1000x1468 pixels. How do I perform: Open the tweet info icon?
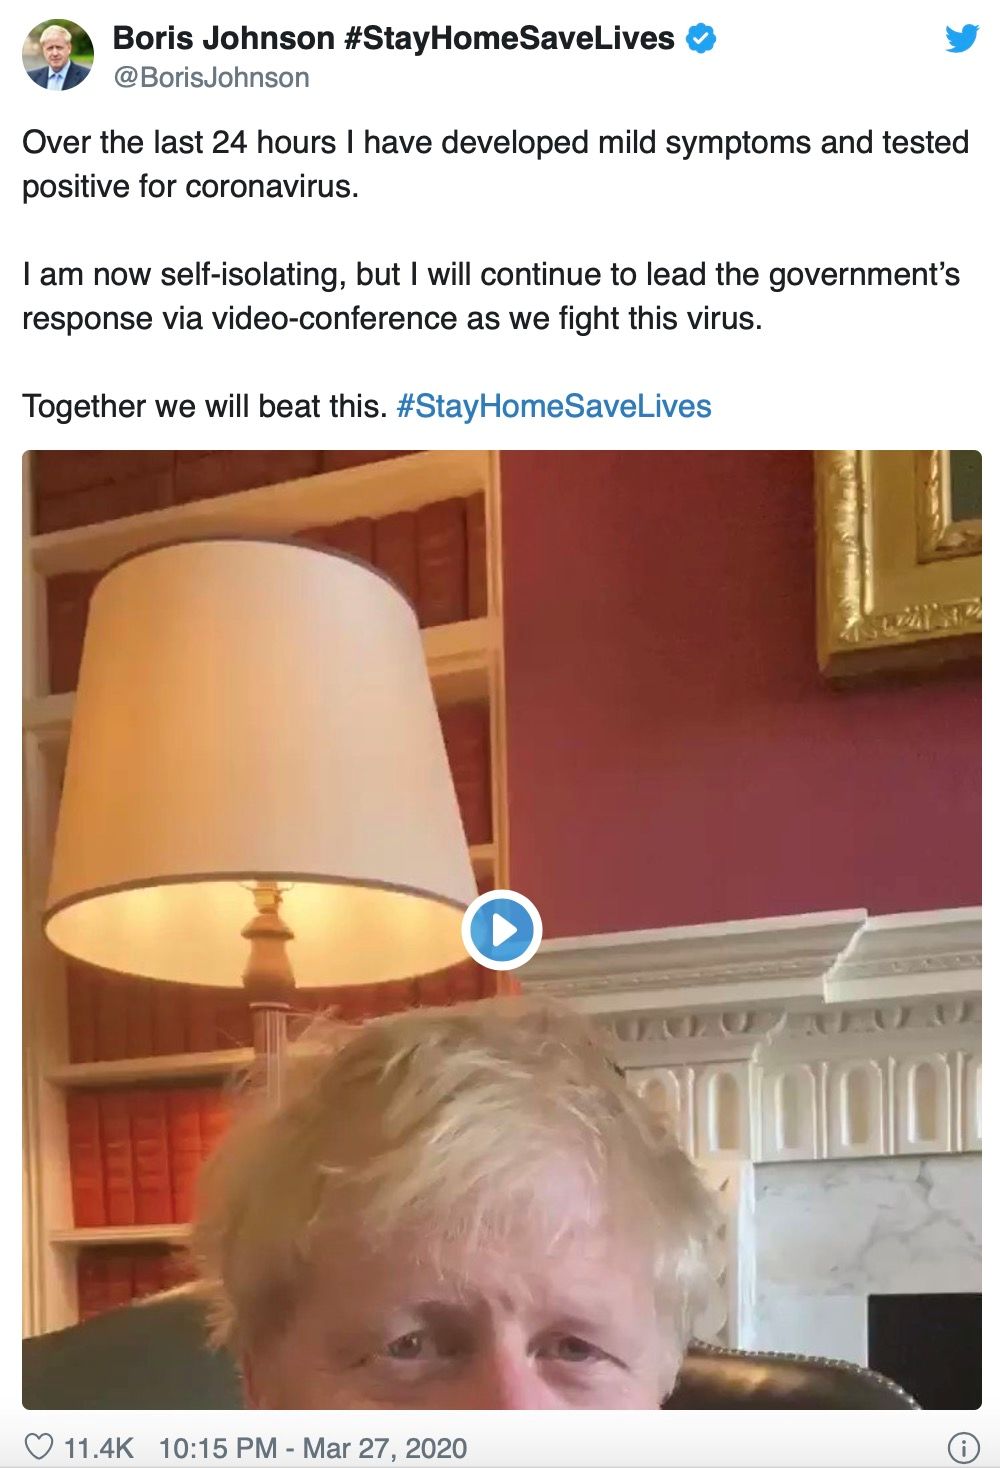click(x=963, y=1447)
